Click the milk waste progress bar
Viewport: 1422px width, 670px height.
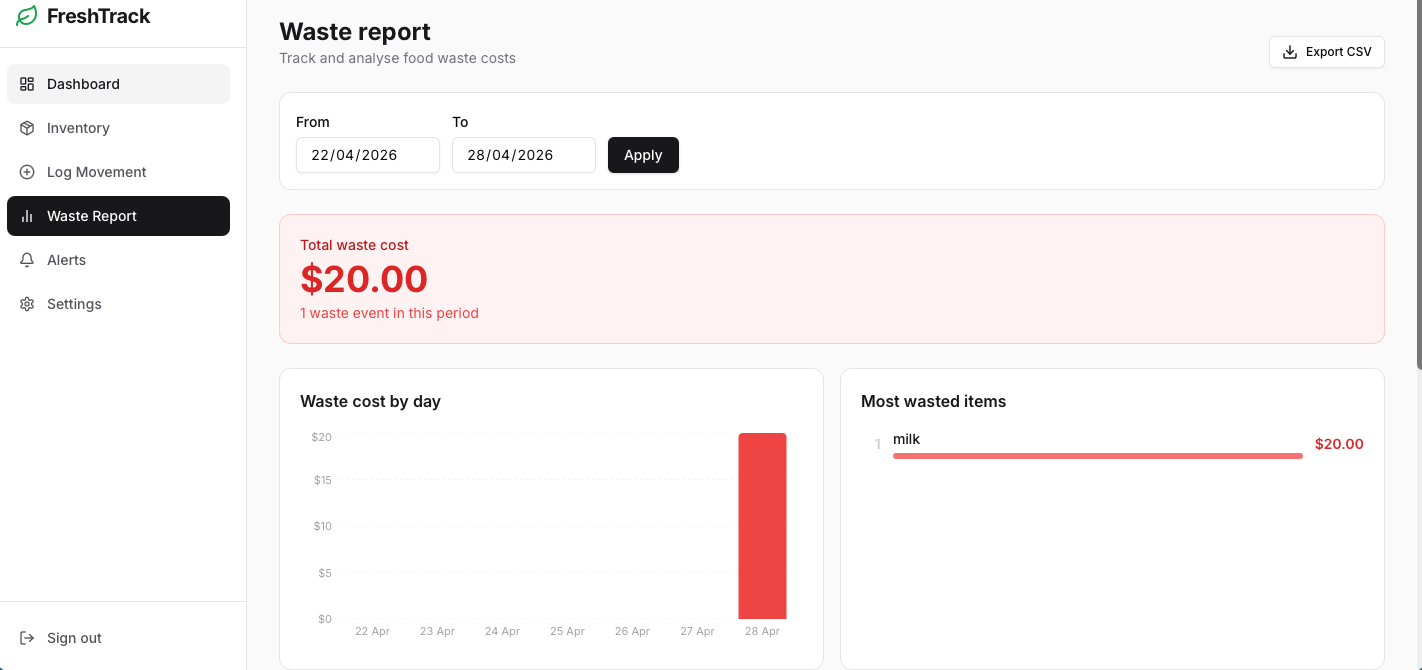tap(1097, 456)
